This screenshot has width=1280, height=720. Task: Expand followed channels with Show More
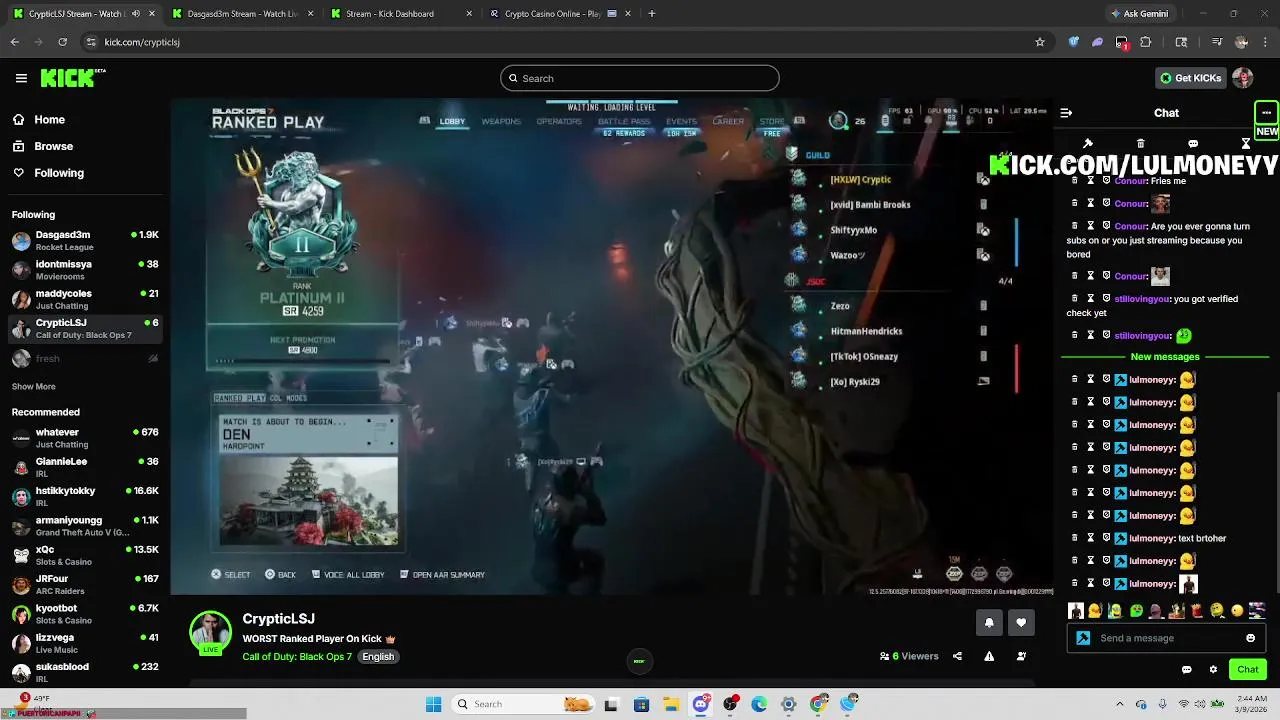(x=34, y=386)
